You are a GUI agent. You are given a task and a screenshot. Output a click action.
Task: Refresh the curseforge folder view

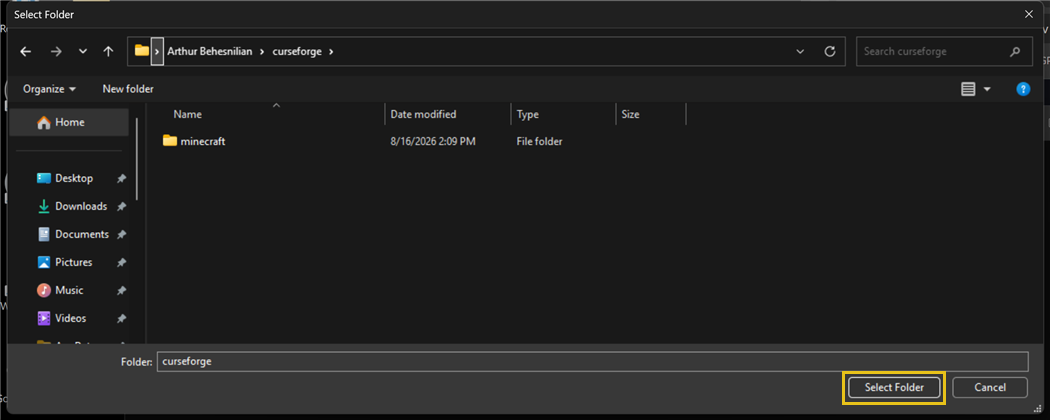tap(830, 52)
